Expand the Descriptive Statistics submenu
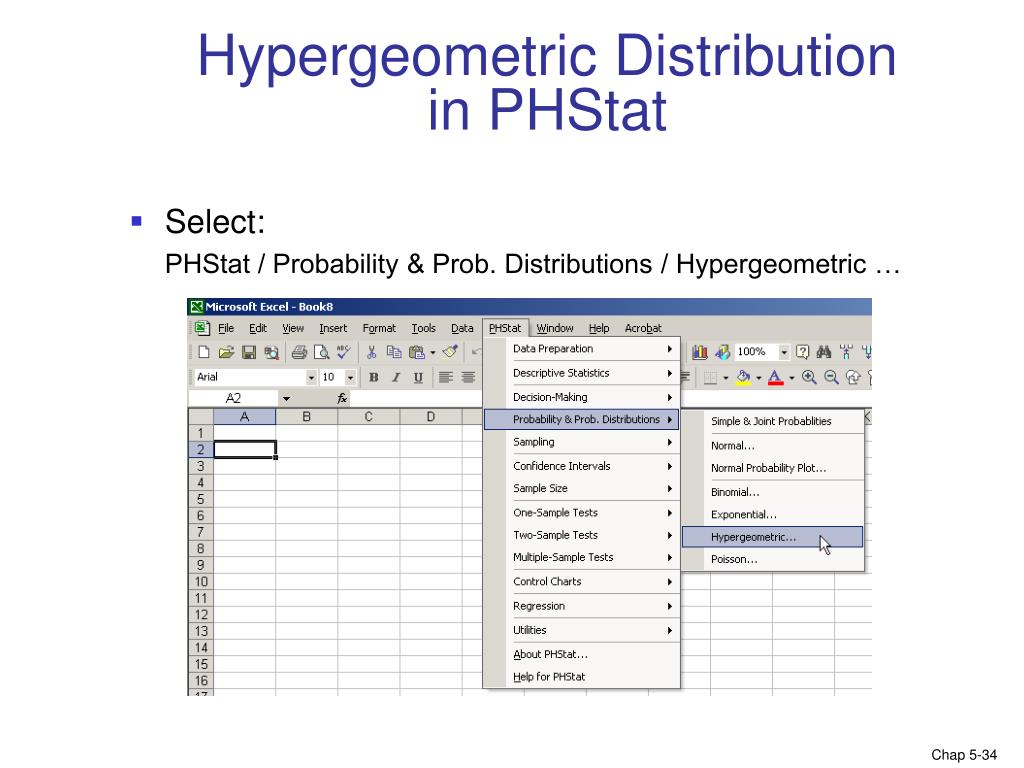Image resolution: width=1024 pixels, height=768 pixels. point(581,373)
